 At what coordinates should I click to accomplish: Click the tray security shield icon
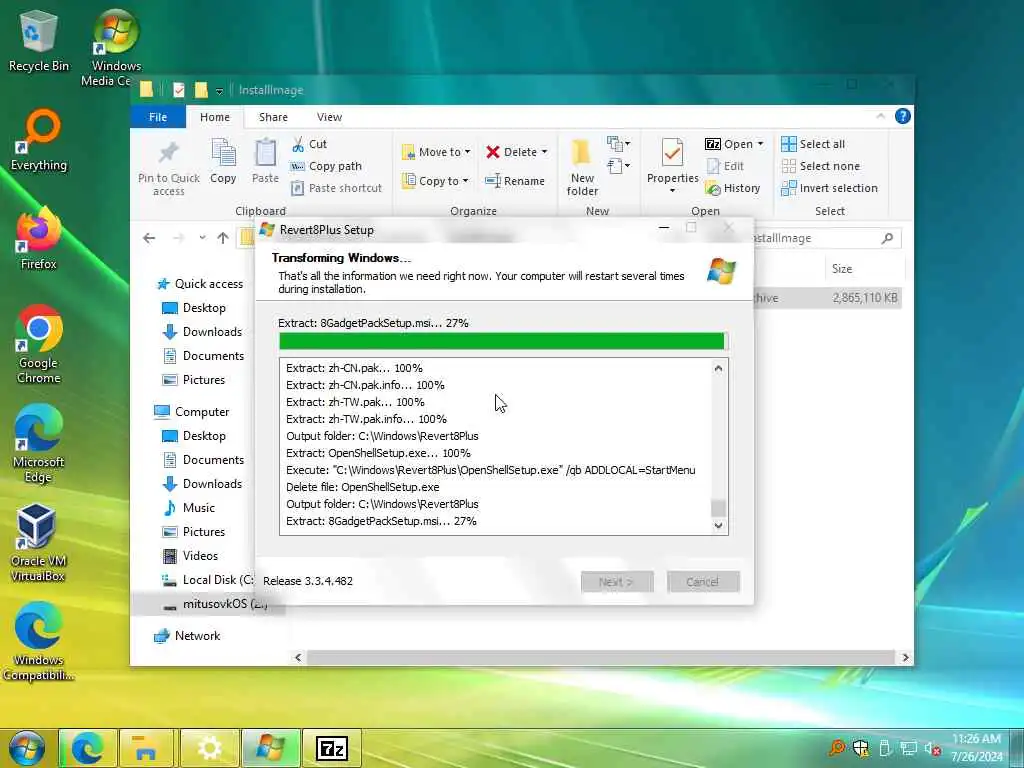pyautogui.click(x=861, y=748)
